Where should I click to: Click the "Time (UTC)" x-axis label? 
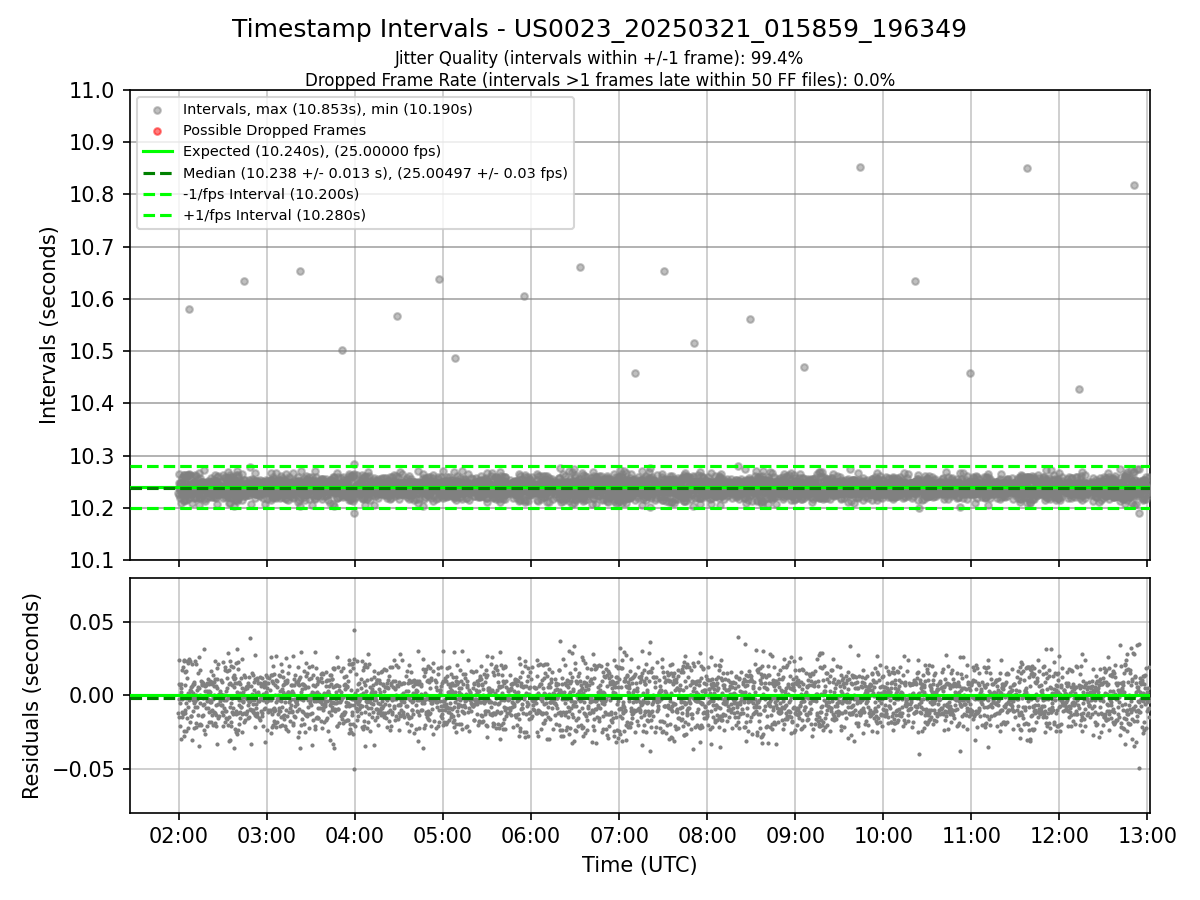639,865
